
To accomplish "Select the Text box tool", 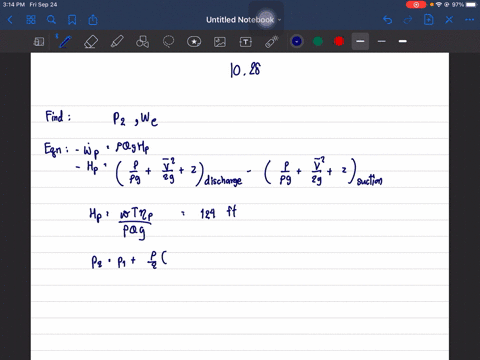I will click(x=246, y=42).
